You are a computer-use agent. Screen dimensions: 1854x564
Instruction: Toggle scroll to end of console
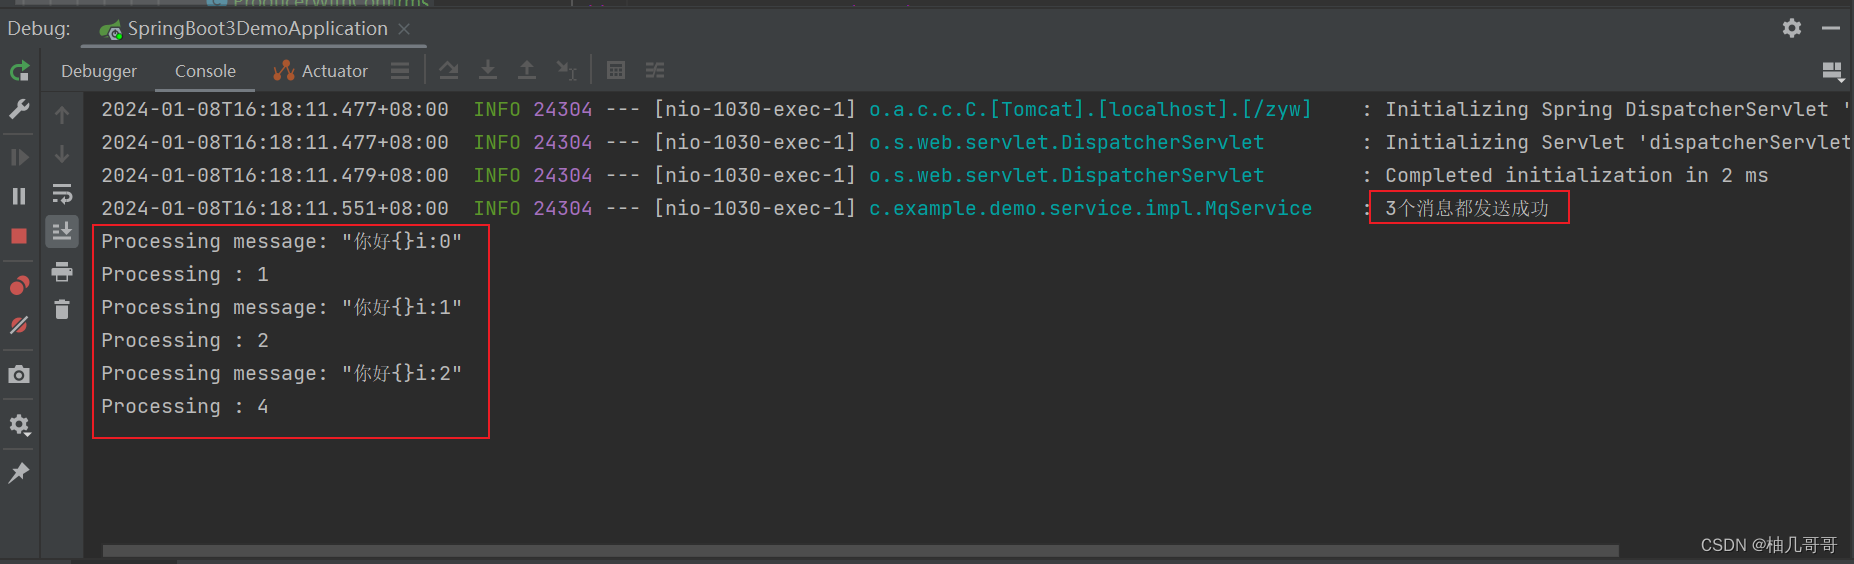[62, 232]
